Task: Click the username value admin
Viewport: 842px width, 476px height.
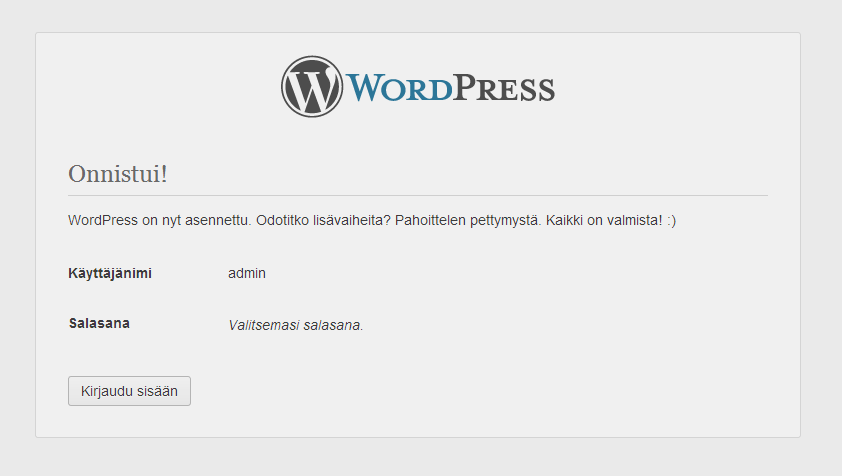Action: pyautogui.click(x=247, y=273)
